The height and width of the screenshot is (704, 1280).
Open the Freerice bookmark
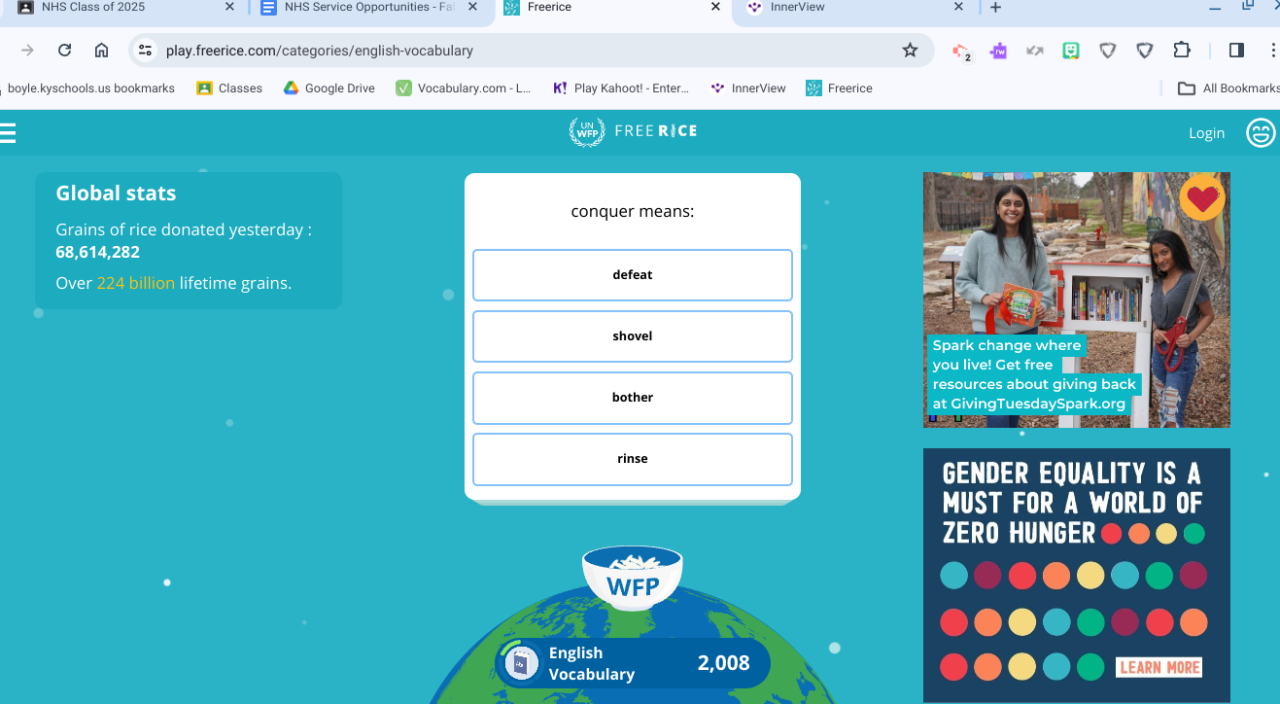point(839,88)
